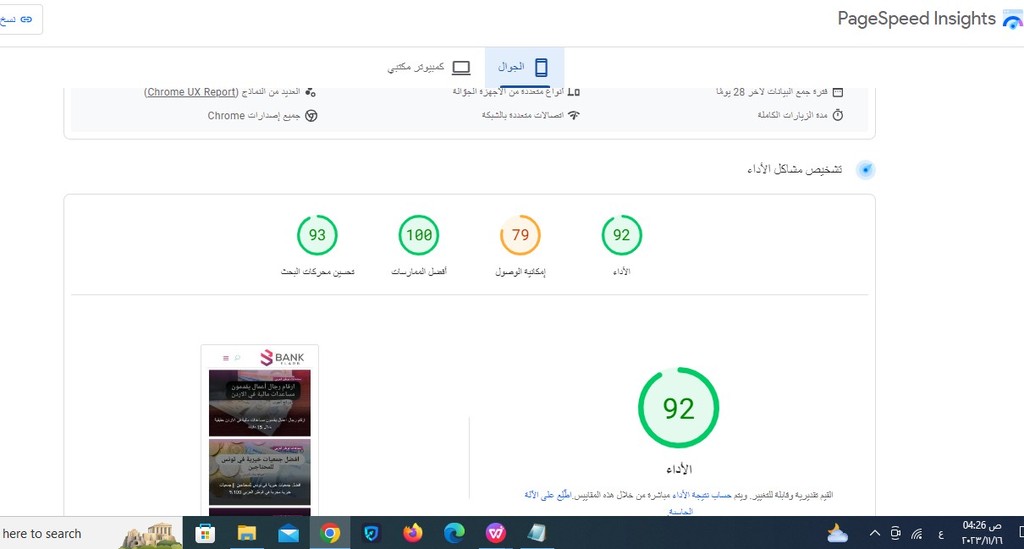The width and height of the screenshot is (1024, 549).
Task: Click the 'مدة الزيارات الكاملة' text
Action: 792,115
